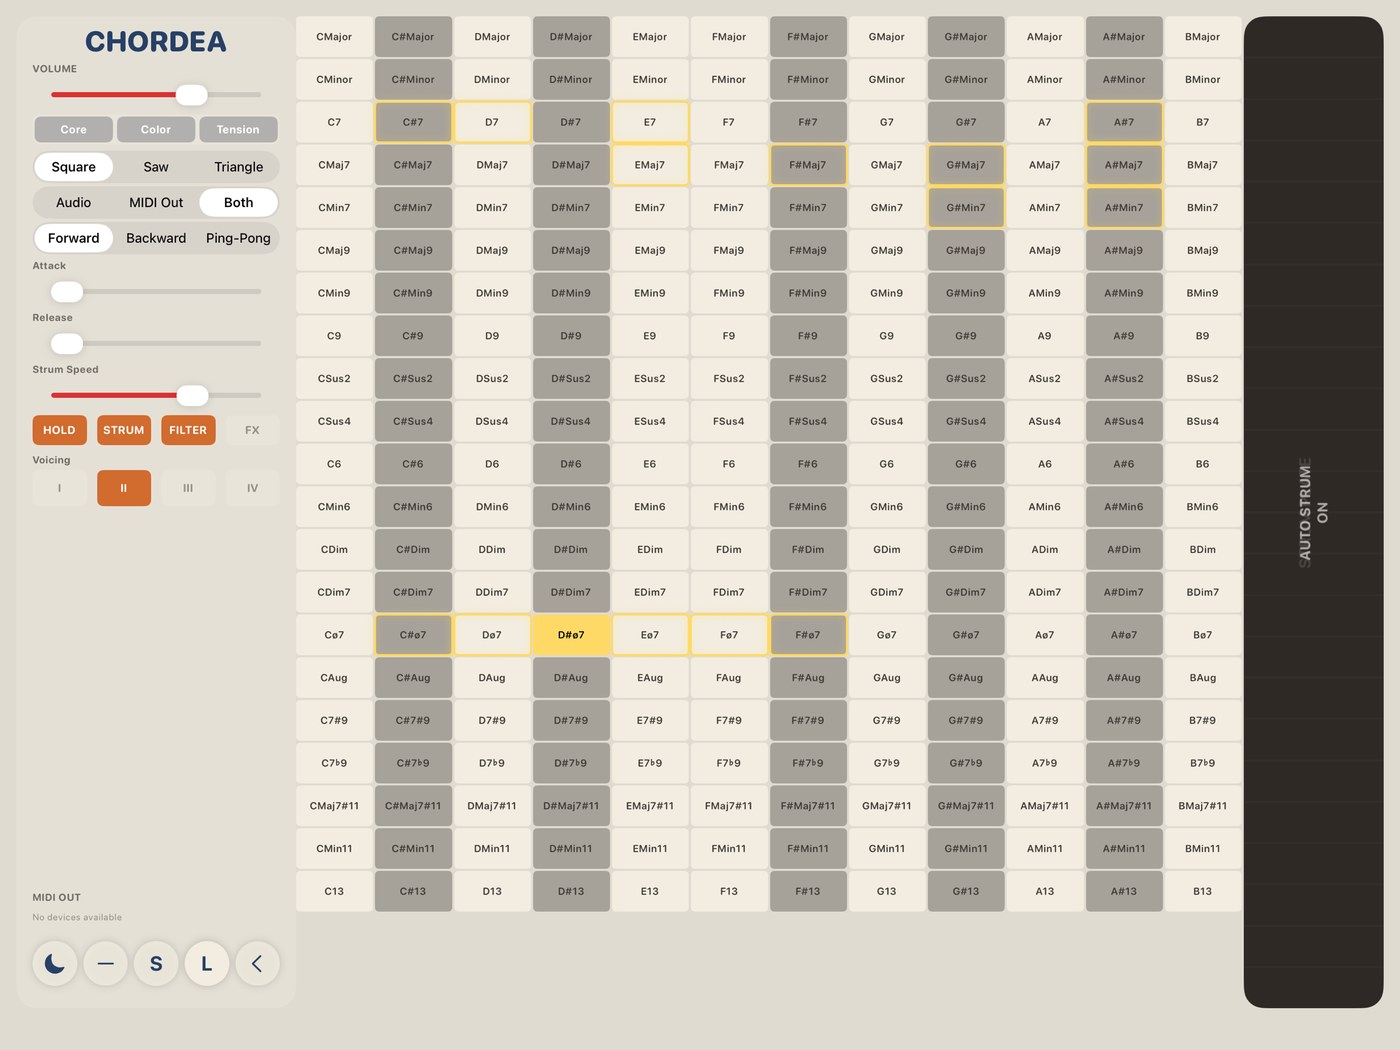Click the CHORDEA app title

(156, 42)
